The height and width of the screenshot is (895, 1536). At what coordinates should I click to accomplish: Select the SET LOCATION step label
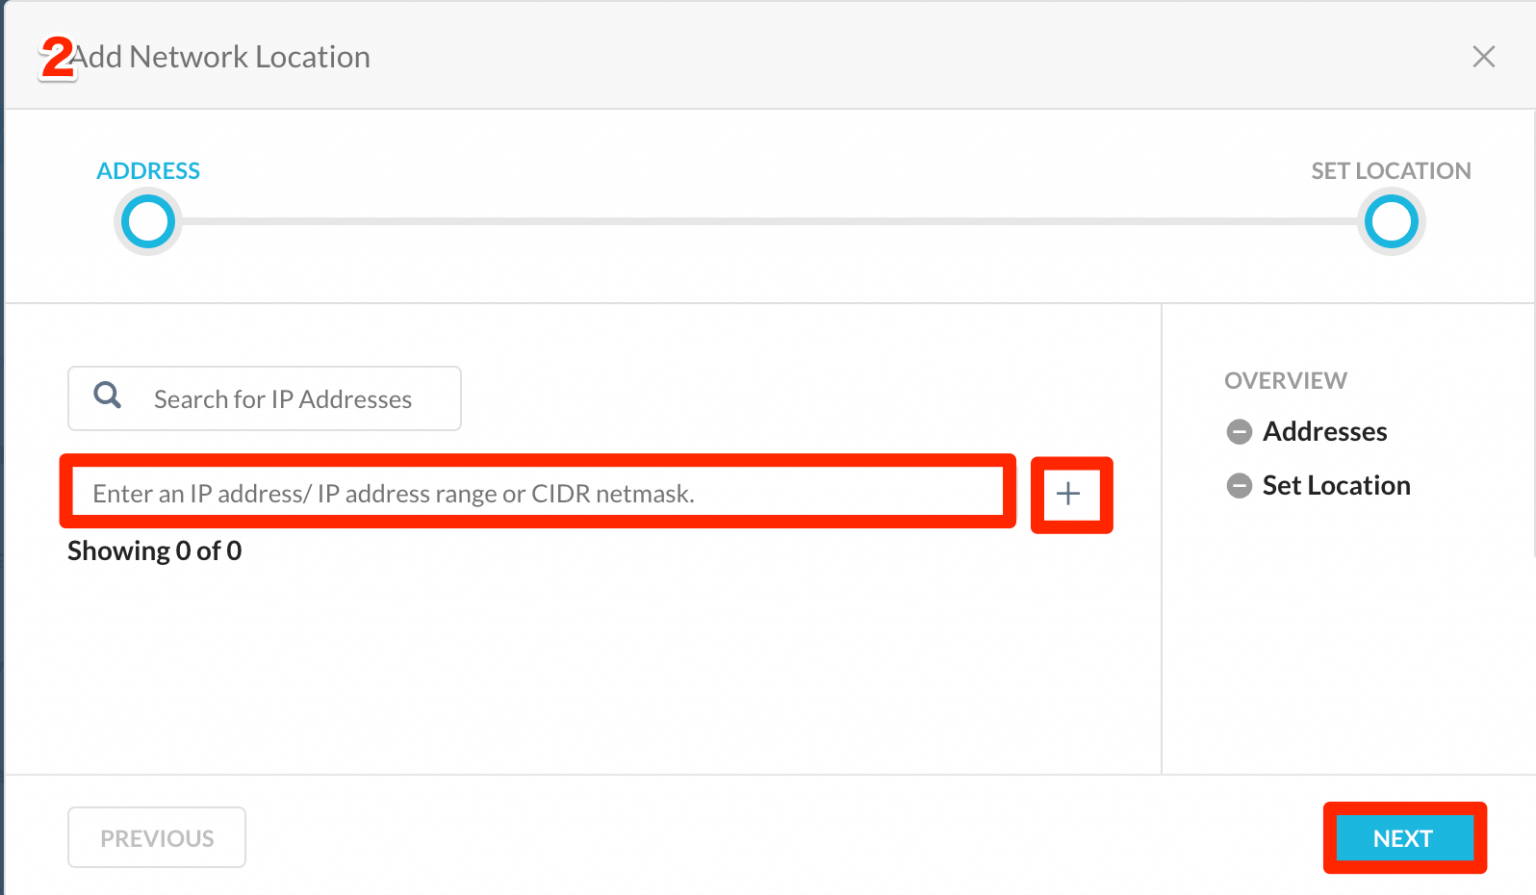coord(1390,171)
